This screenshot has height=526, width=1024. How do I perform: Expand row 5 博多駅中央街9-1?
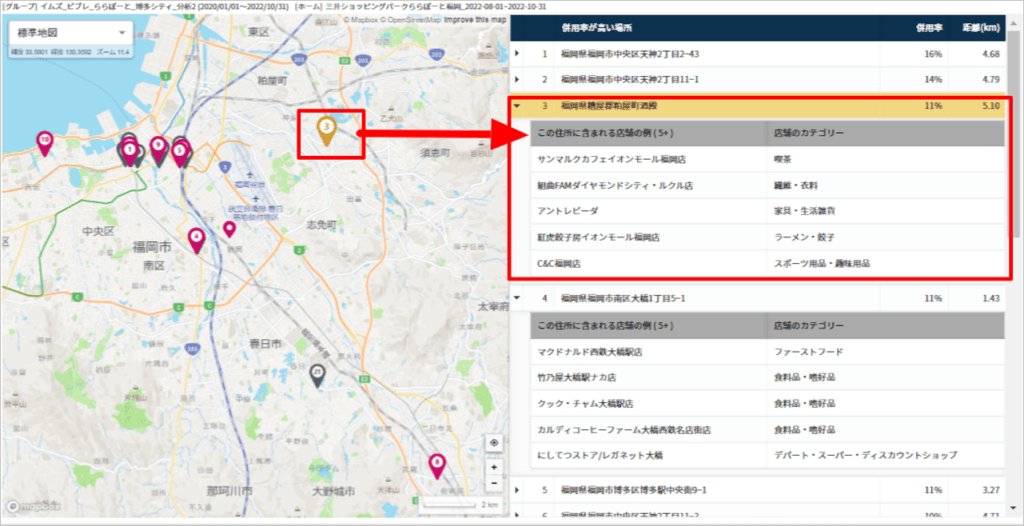coord(517,489)
